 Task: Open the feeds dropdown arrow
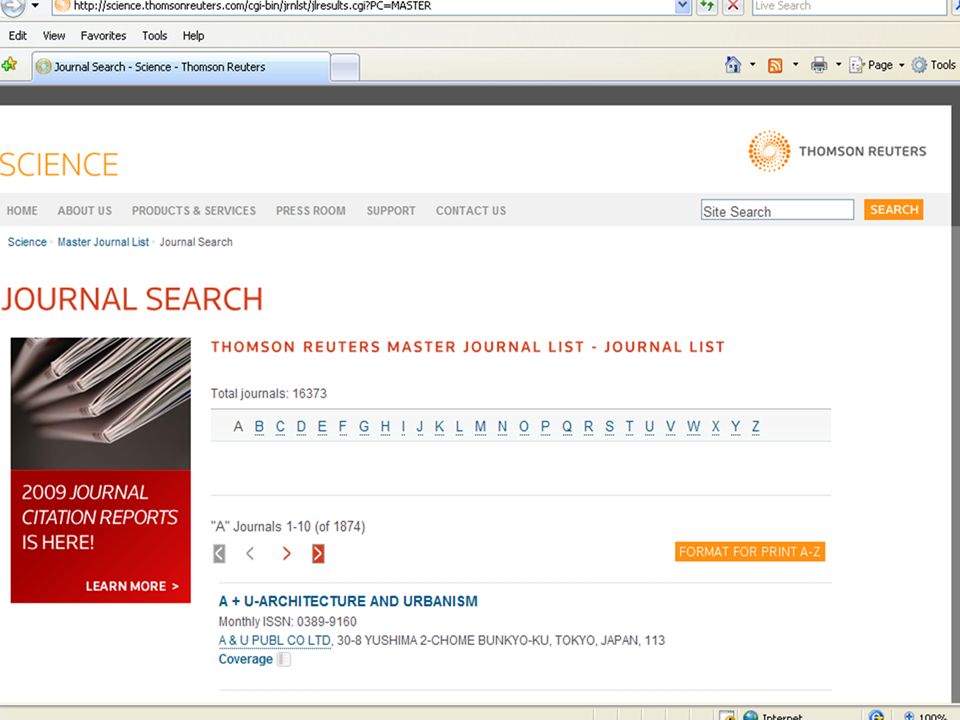click(795, 65)
